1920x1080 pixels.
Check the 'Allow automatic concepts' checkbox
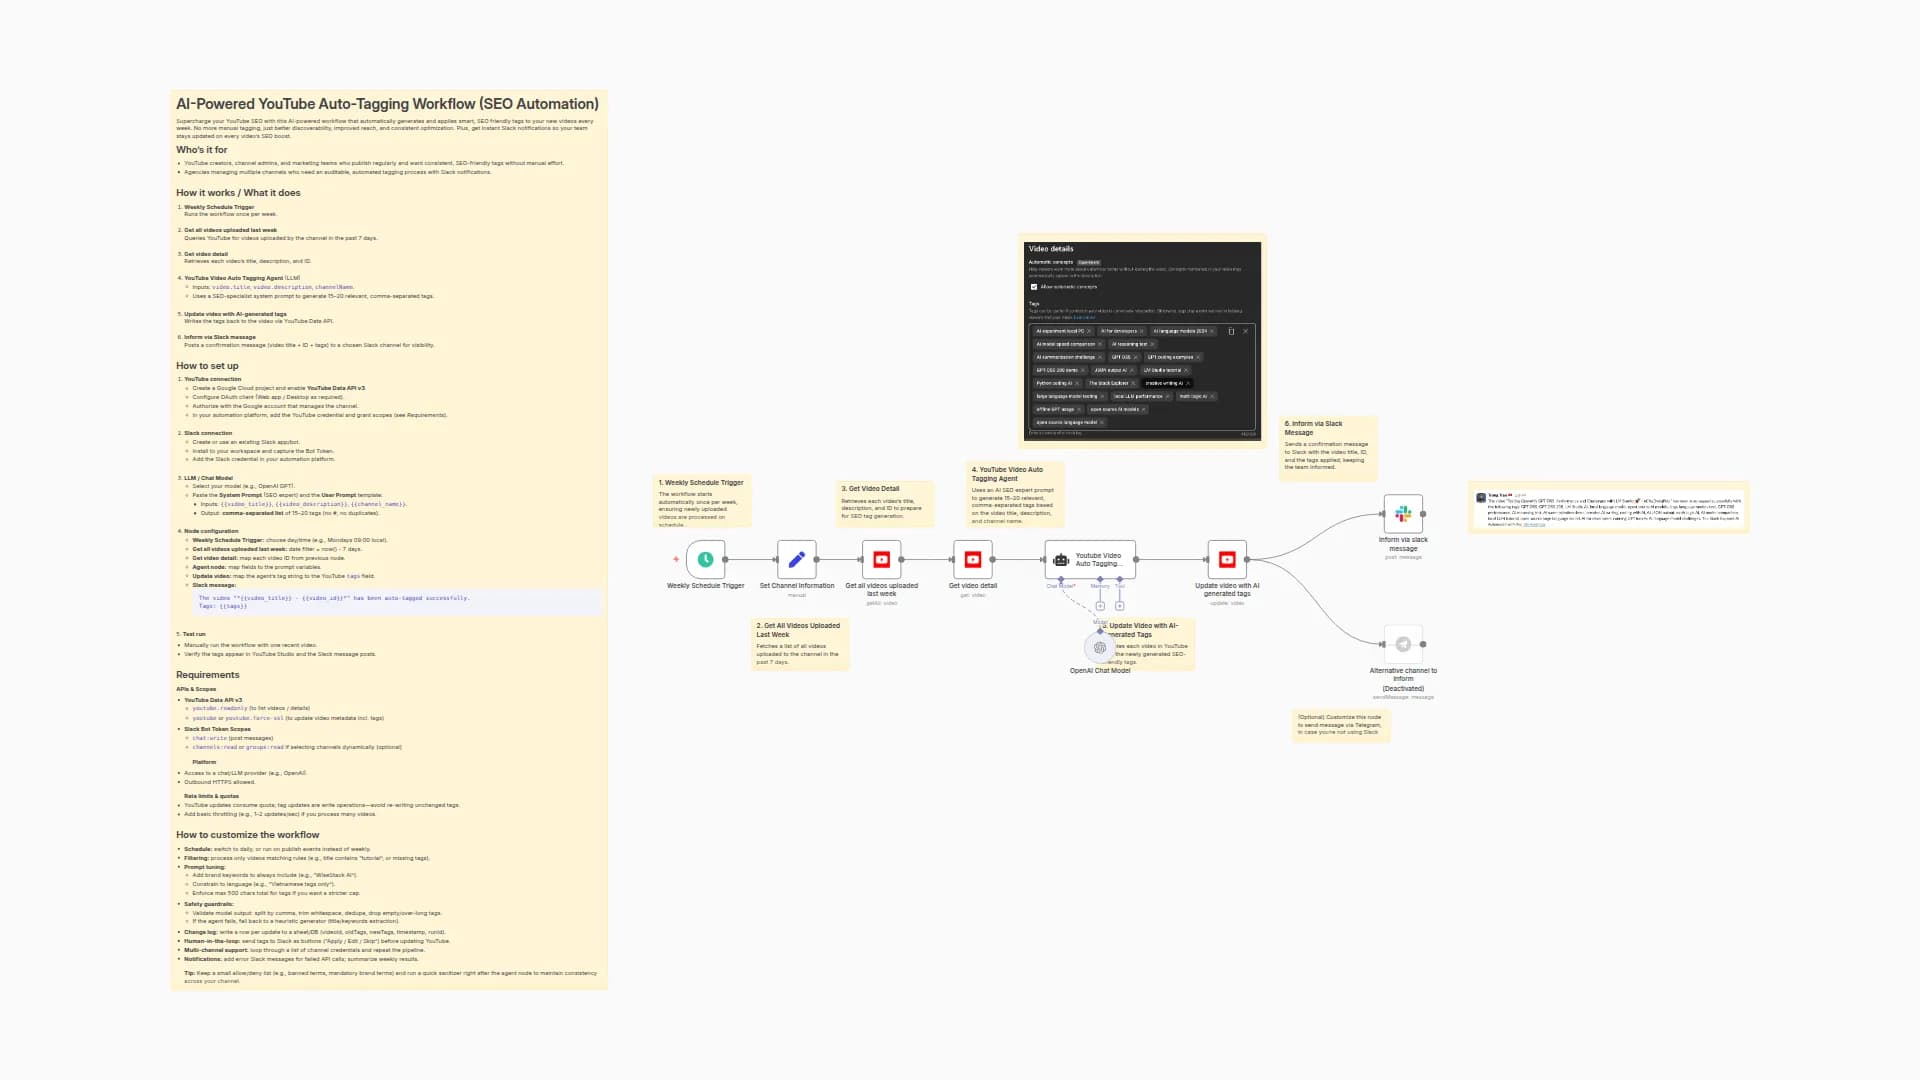(x=1034, y=287)
